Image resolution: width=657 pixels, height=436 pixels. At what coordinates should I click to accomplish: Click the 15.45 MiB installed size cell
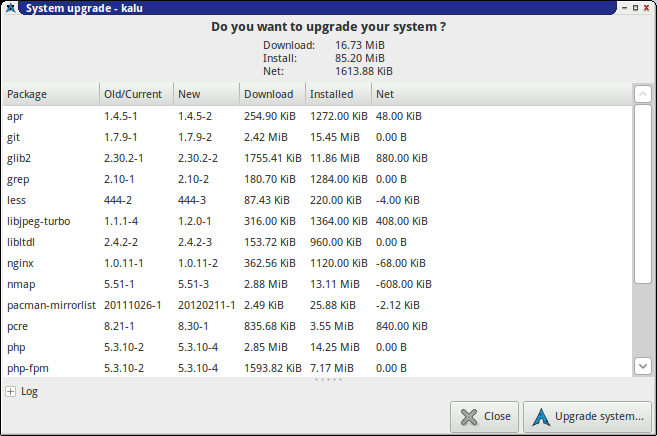click(335, 137)
